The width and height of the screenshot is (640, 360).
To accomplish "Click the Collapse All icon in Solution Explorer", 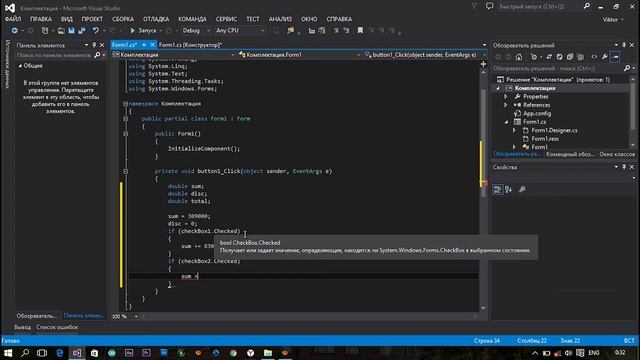I will click(570, 57).
